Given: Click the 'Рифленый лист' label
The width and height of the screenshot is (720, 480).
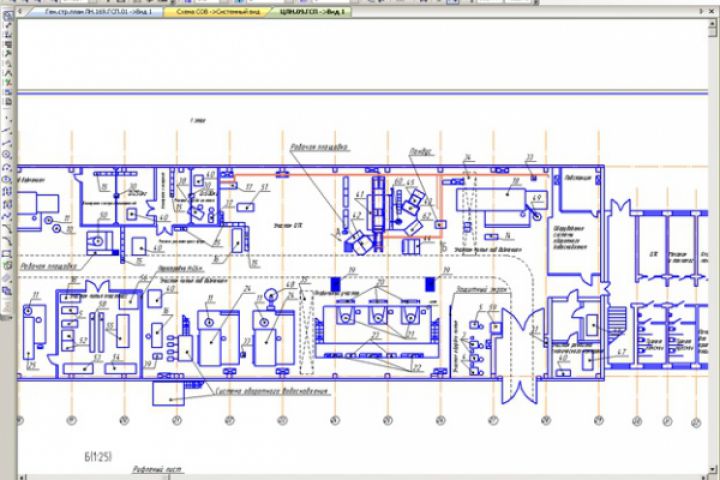Looking at the screenshot, I should click(157, 470).
